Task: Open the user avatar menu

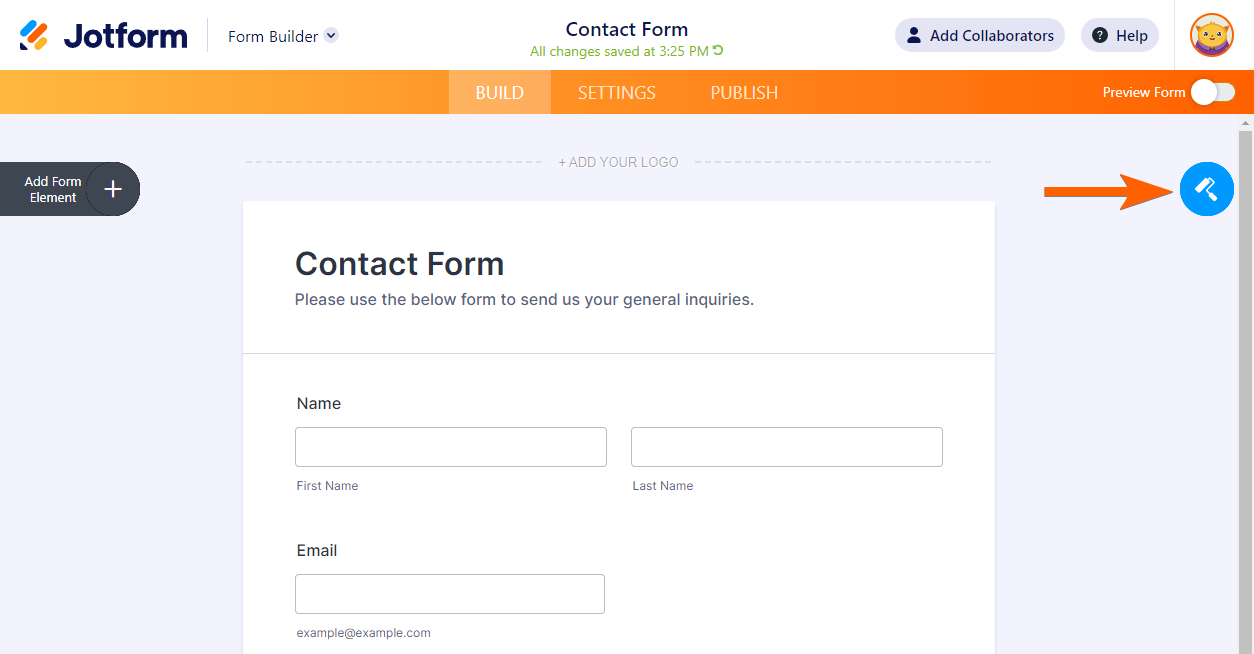Action: (x=1211, y=36)
